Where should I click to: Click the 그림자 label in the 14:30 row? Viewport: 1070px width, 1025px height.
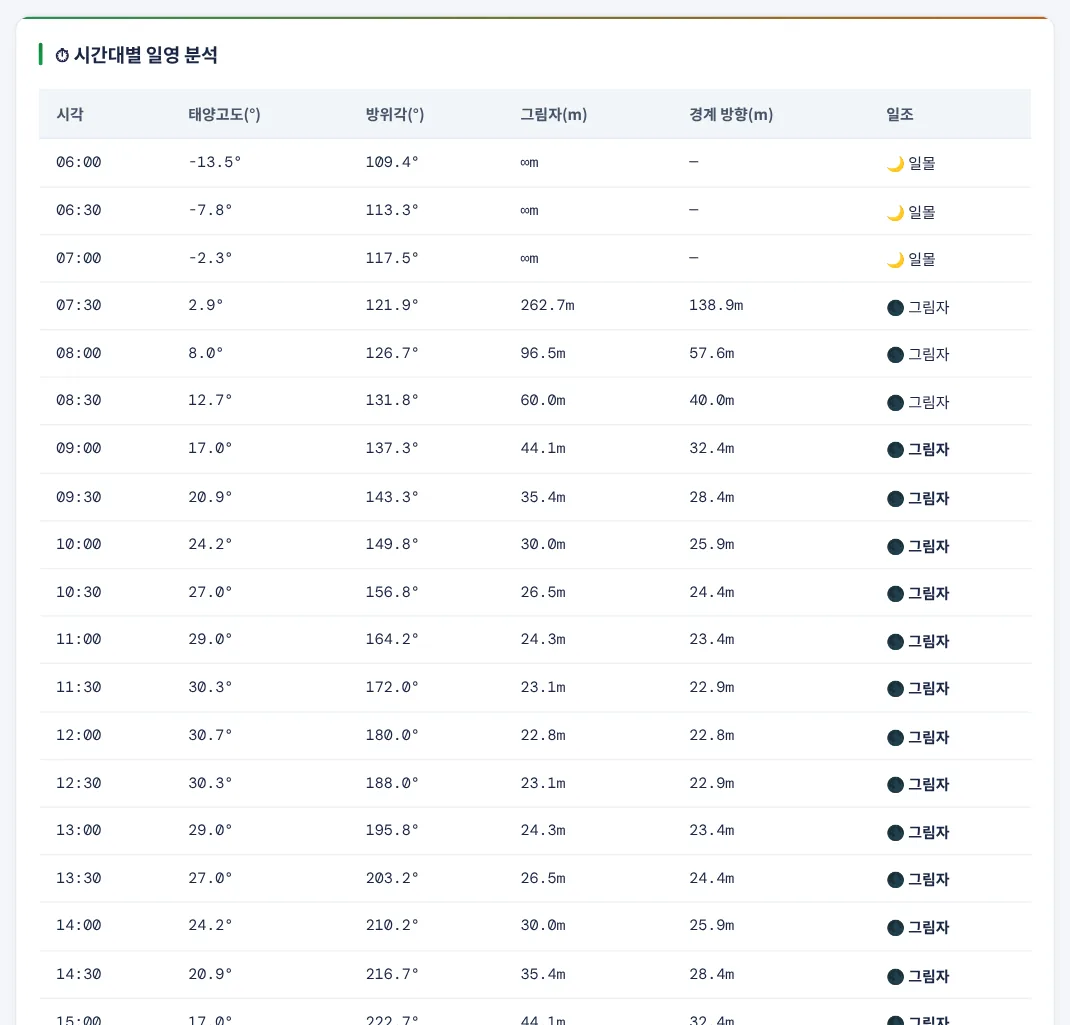click(929, 976)
